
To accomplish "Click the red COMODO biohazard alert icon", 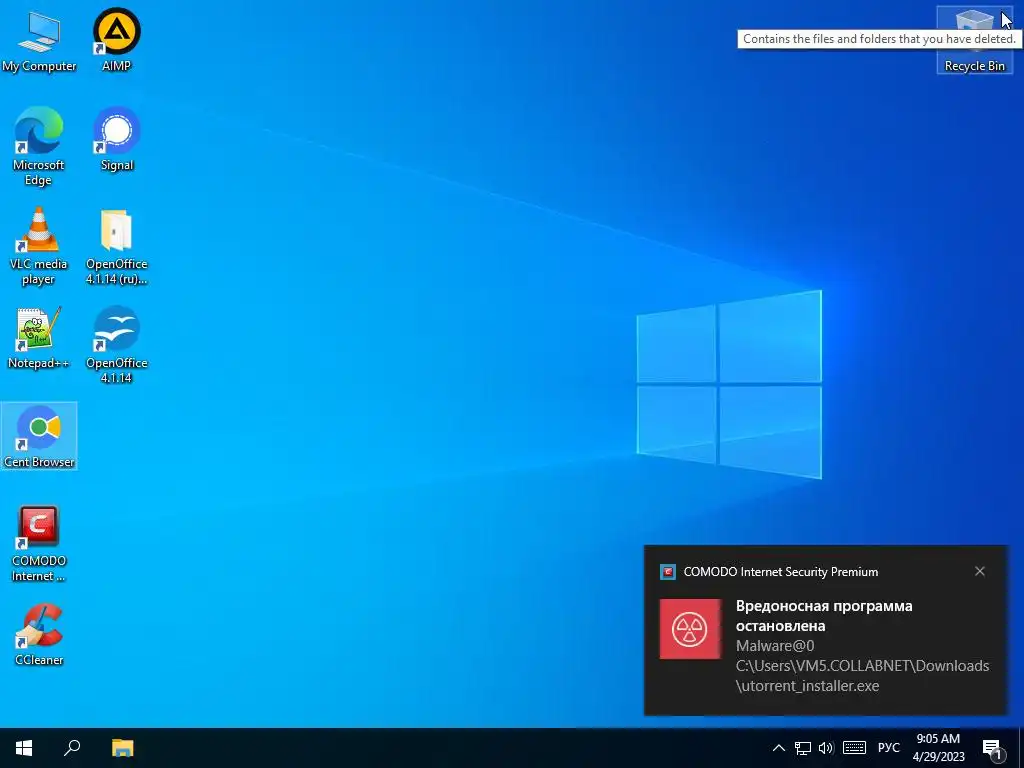I will [690, 629].
